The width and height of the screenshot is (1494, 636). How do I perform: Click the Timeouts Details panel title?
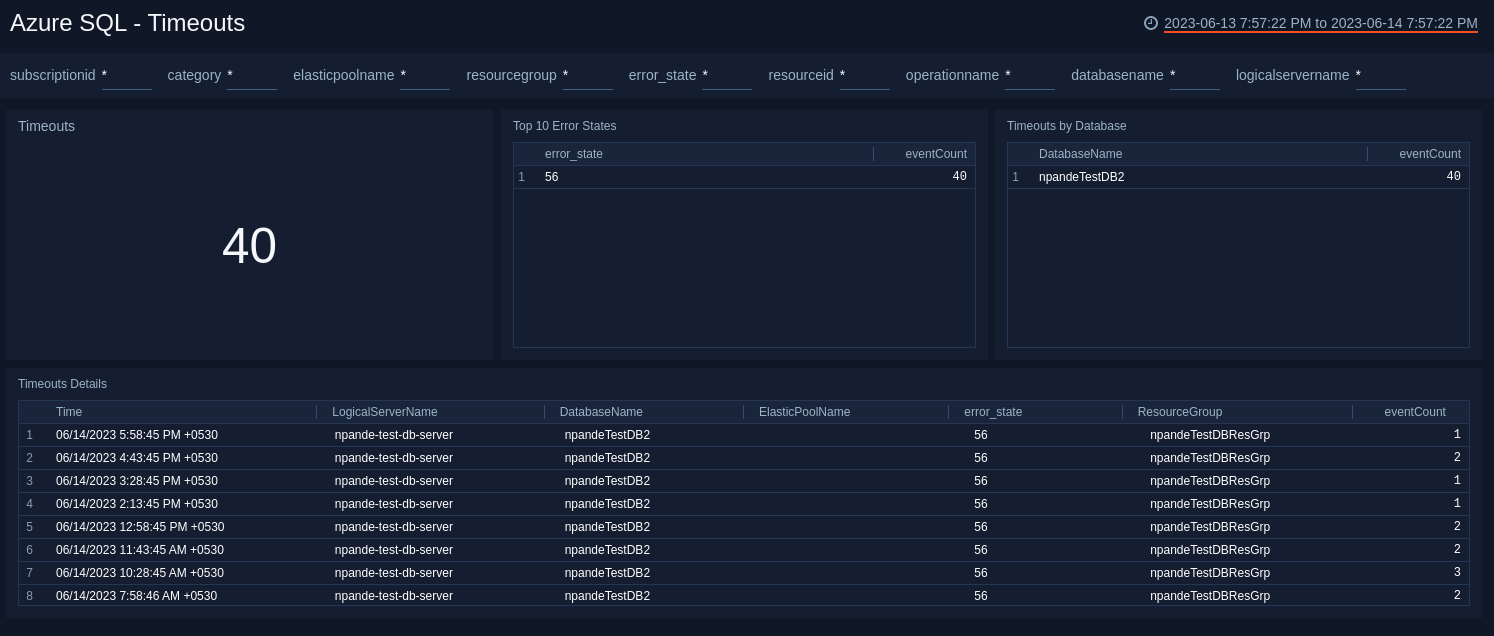pyautogui.click(x=62, y=384)
